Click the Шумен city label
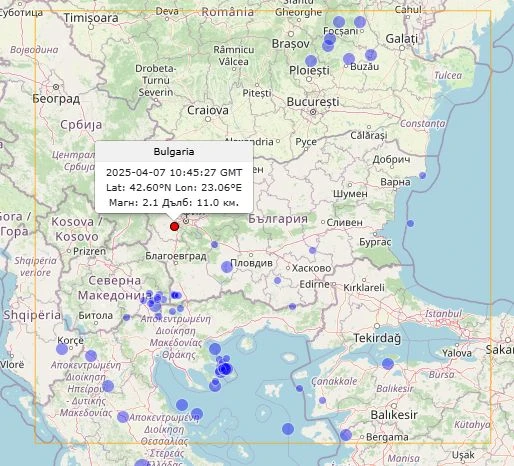 click(350, 194)
